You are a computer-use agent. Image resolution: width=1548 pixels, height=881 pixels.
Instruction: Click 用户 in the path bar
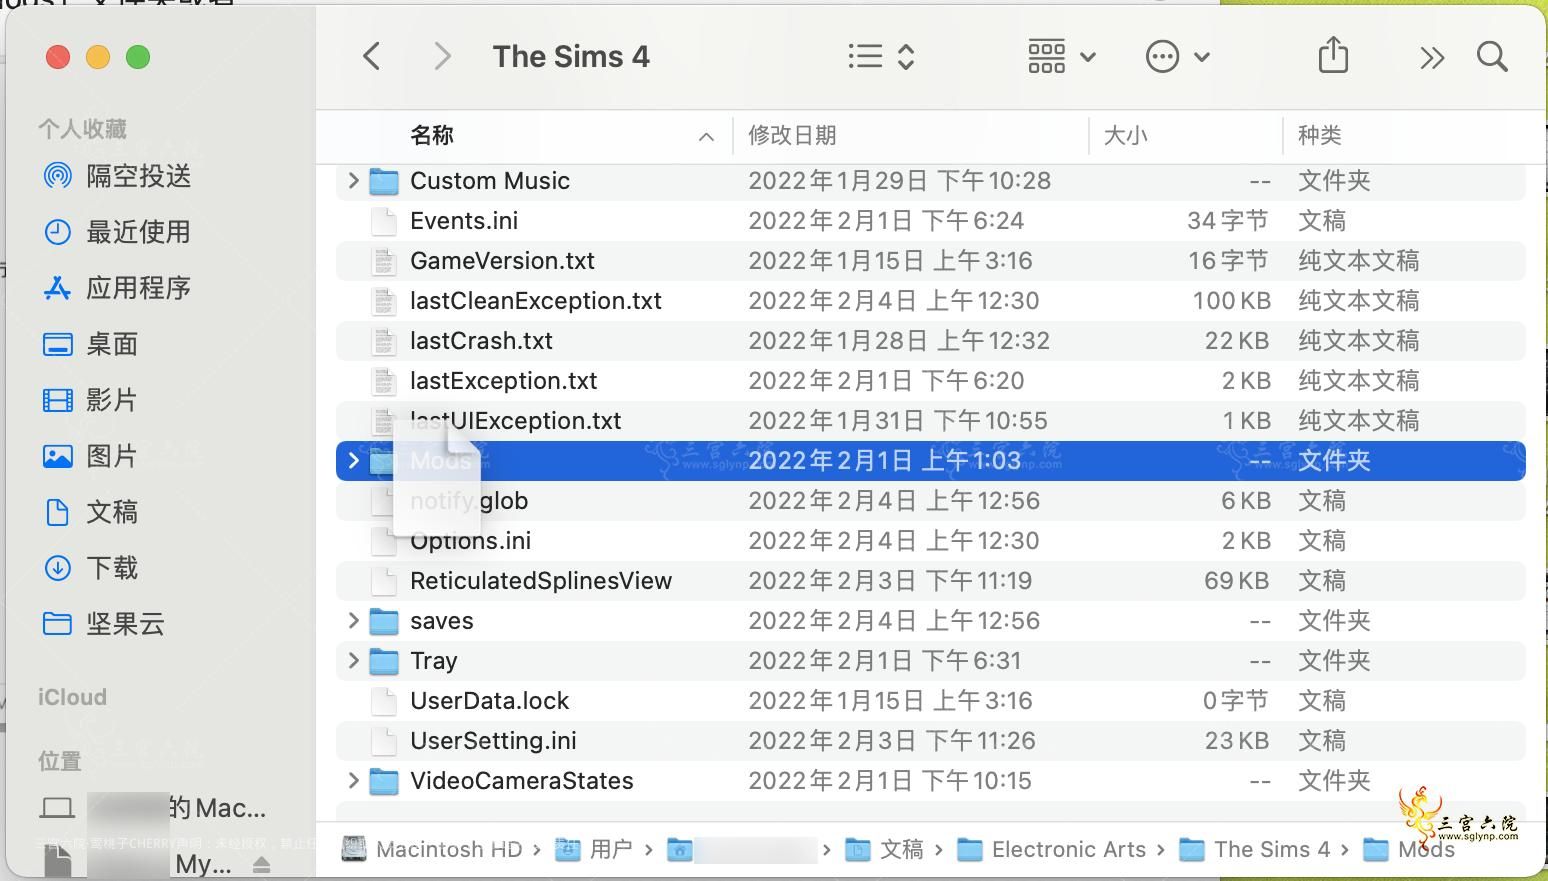click(x=594, y=849)
